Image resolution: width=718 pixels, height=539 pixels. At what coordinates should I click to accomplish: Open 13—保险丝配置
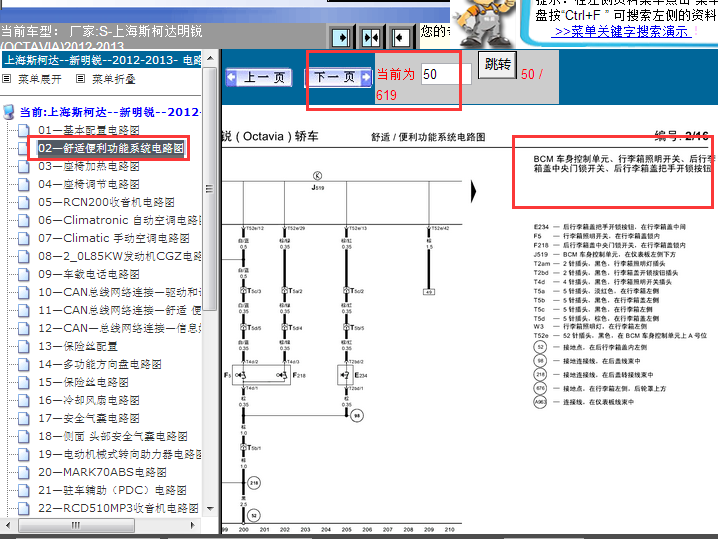click(x=78, y=346)
